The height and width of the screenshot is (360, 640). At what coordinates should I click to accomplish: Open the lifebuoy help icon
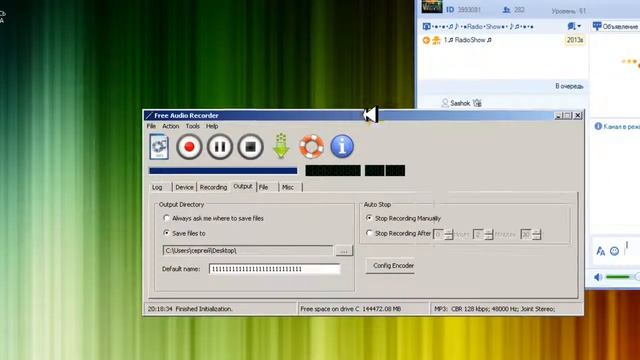(311, 146)
